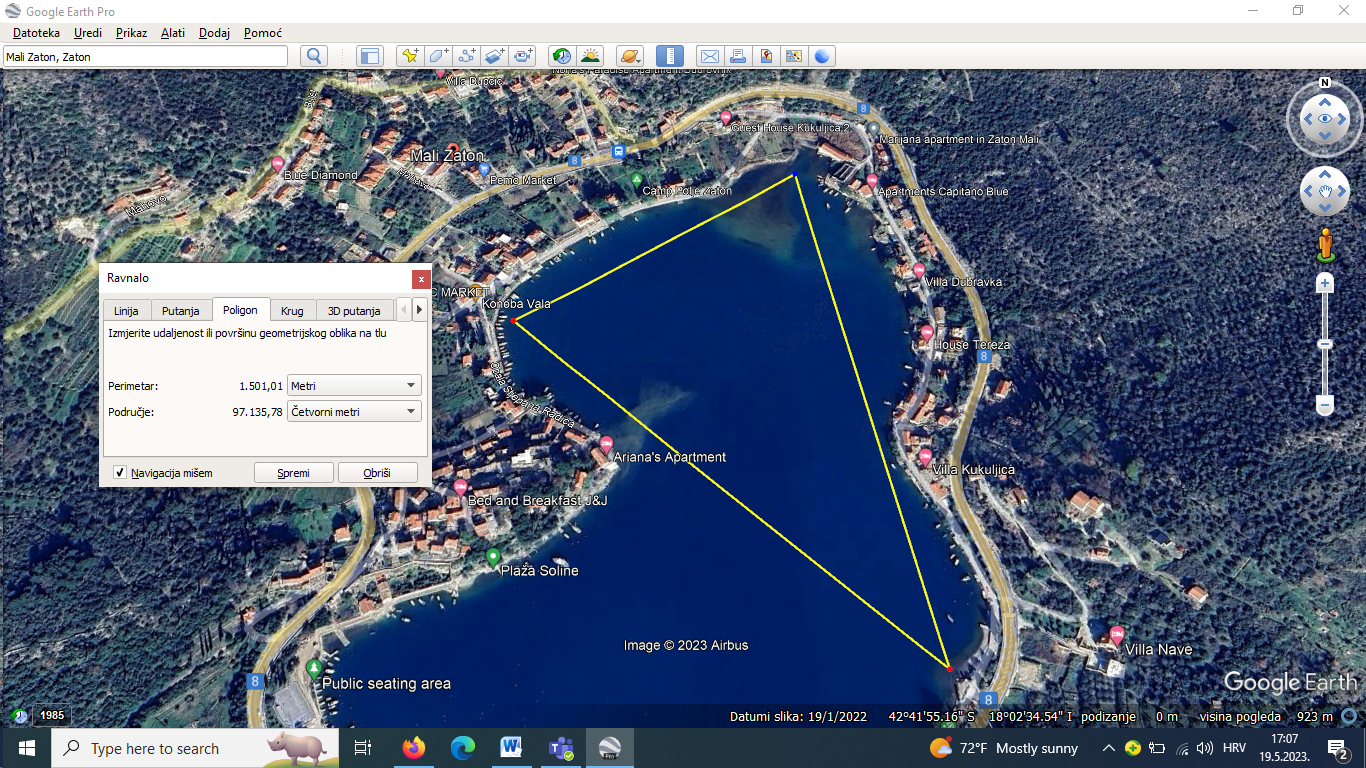Click the Add Placemark pushpin icon
Viewport: 1366px width, 768px height.
[409, 57]
